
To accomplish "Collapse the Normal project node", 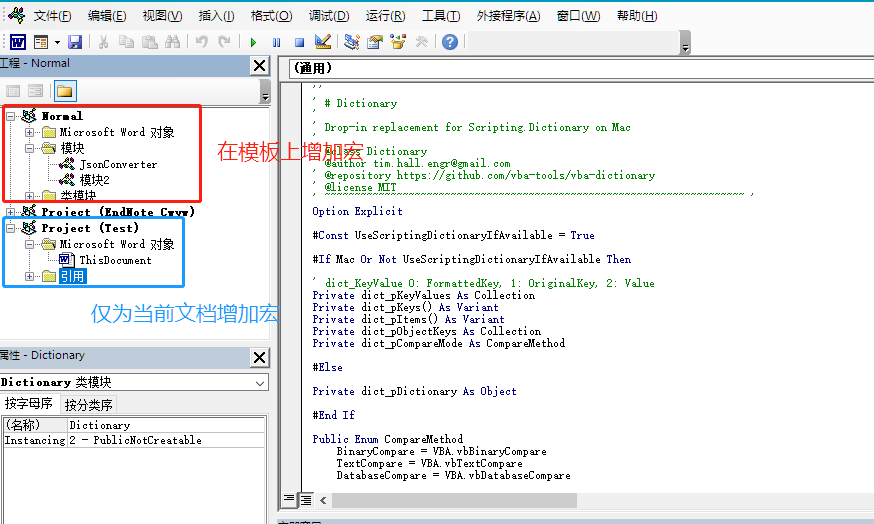I will tap(11, 117).
